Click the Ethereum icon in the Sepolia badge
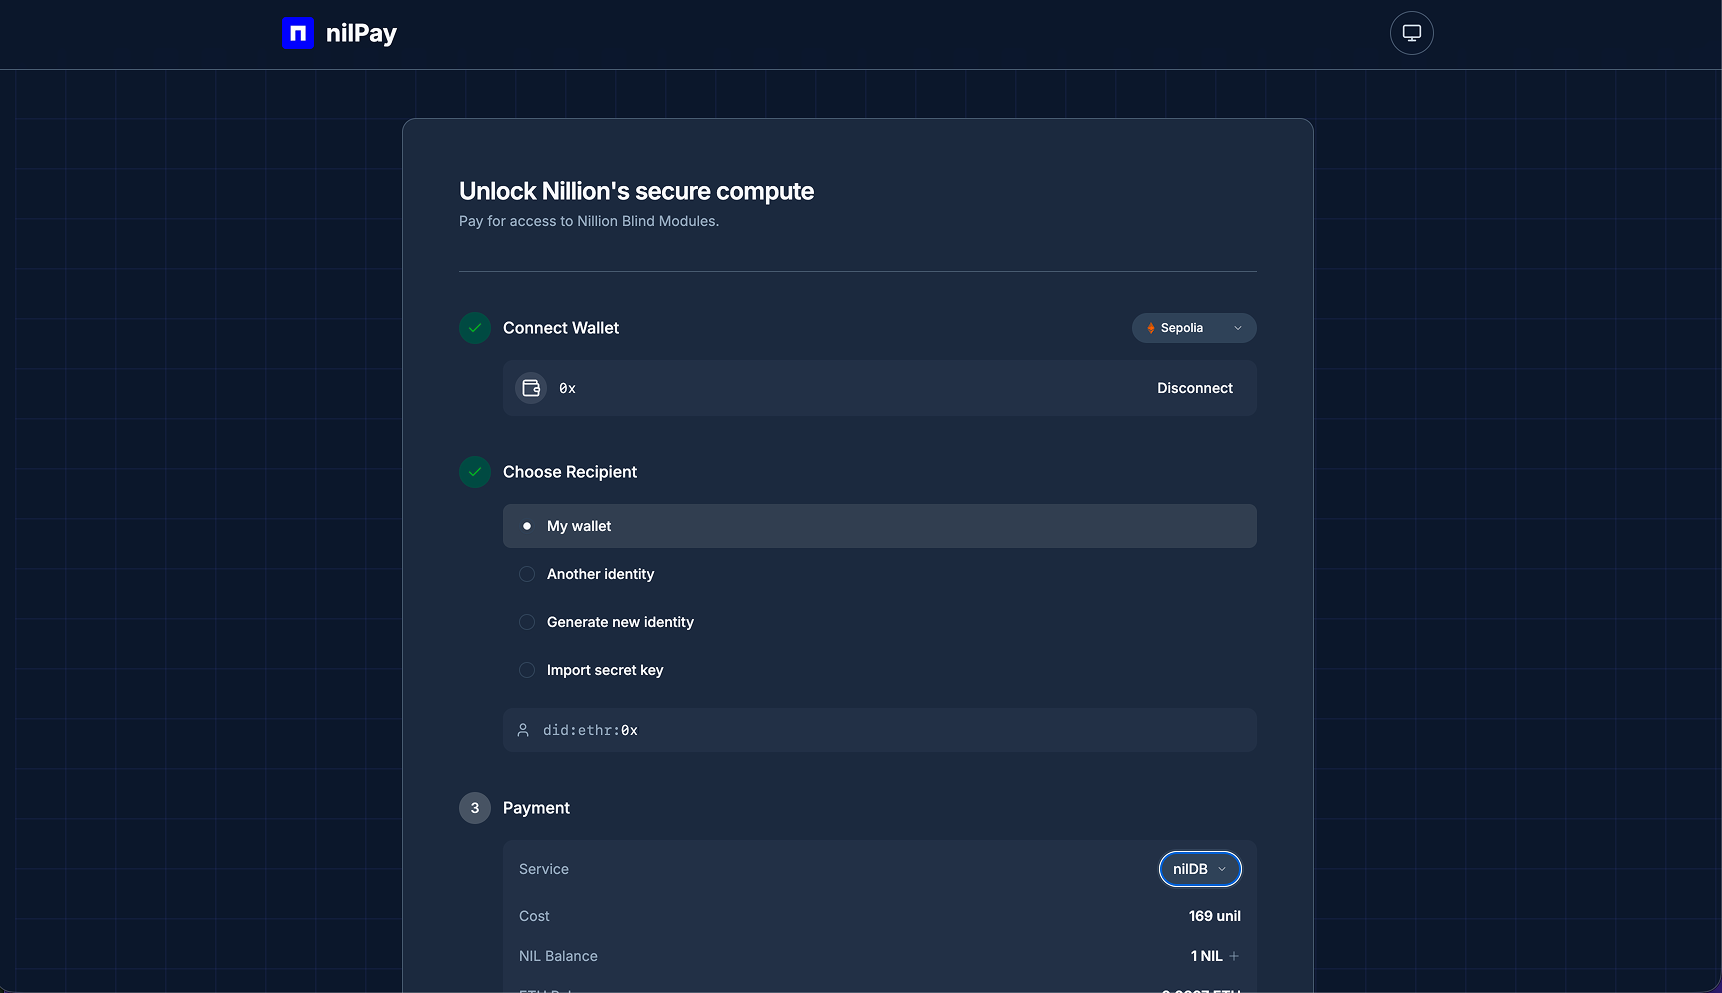The image size is (1722, 993). click(1150, 328)
